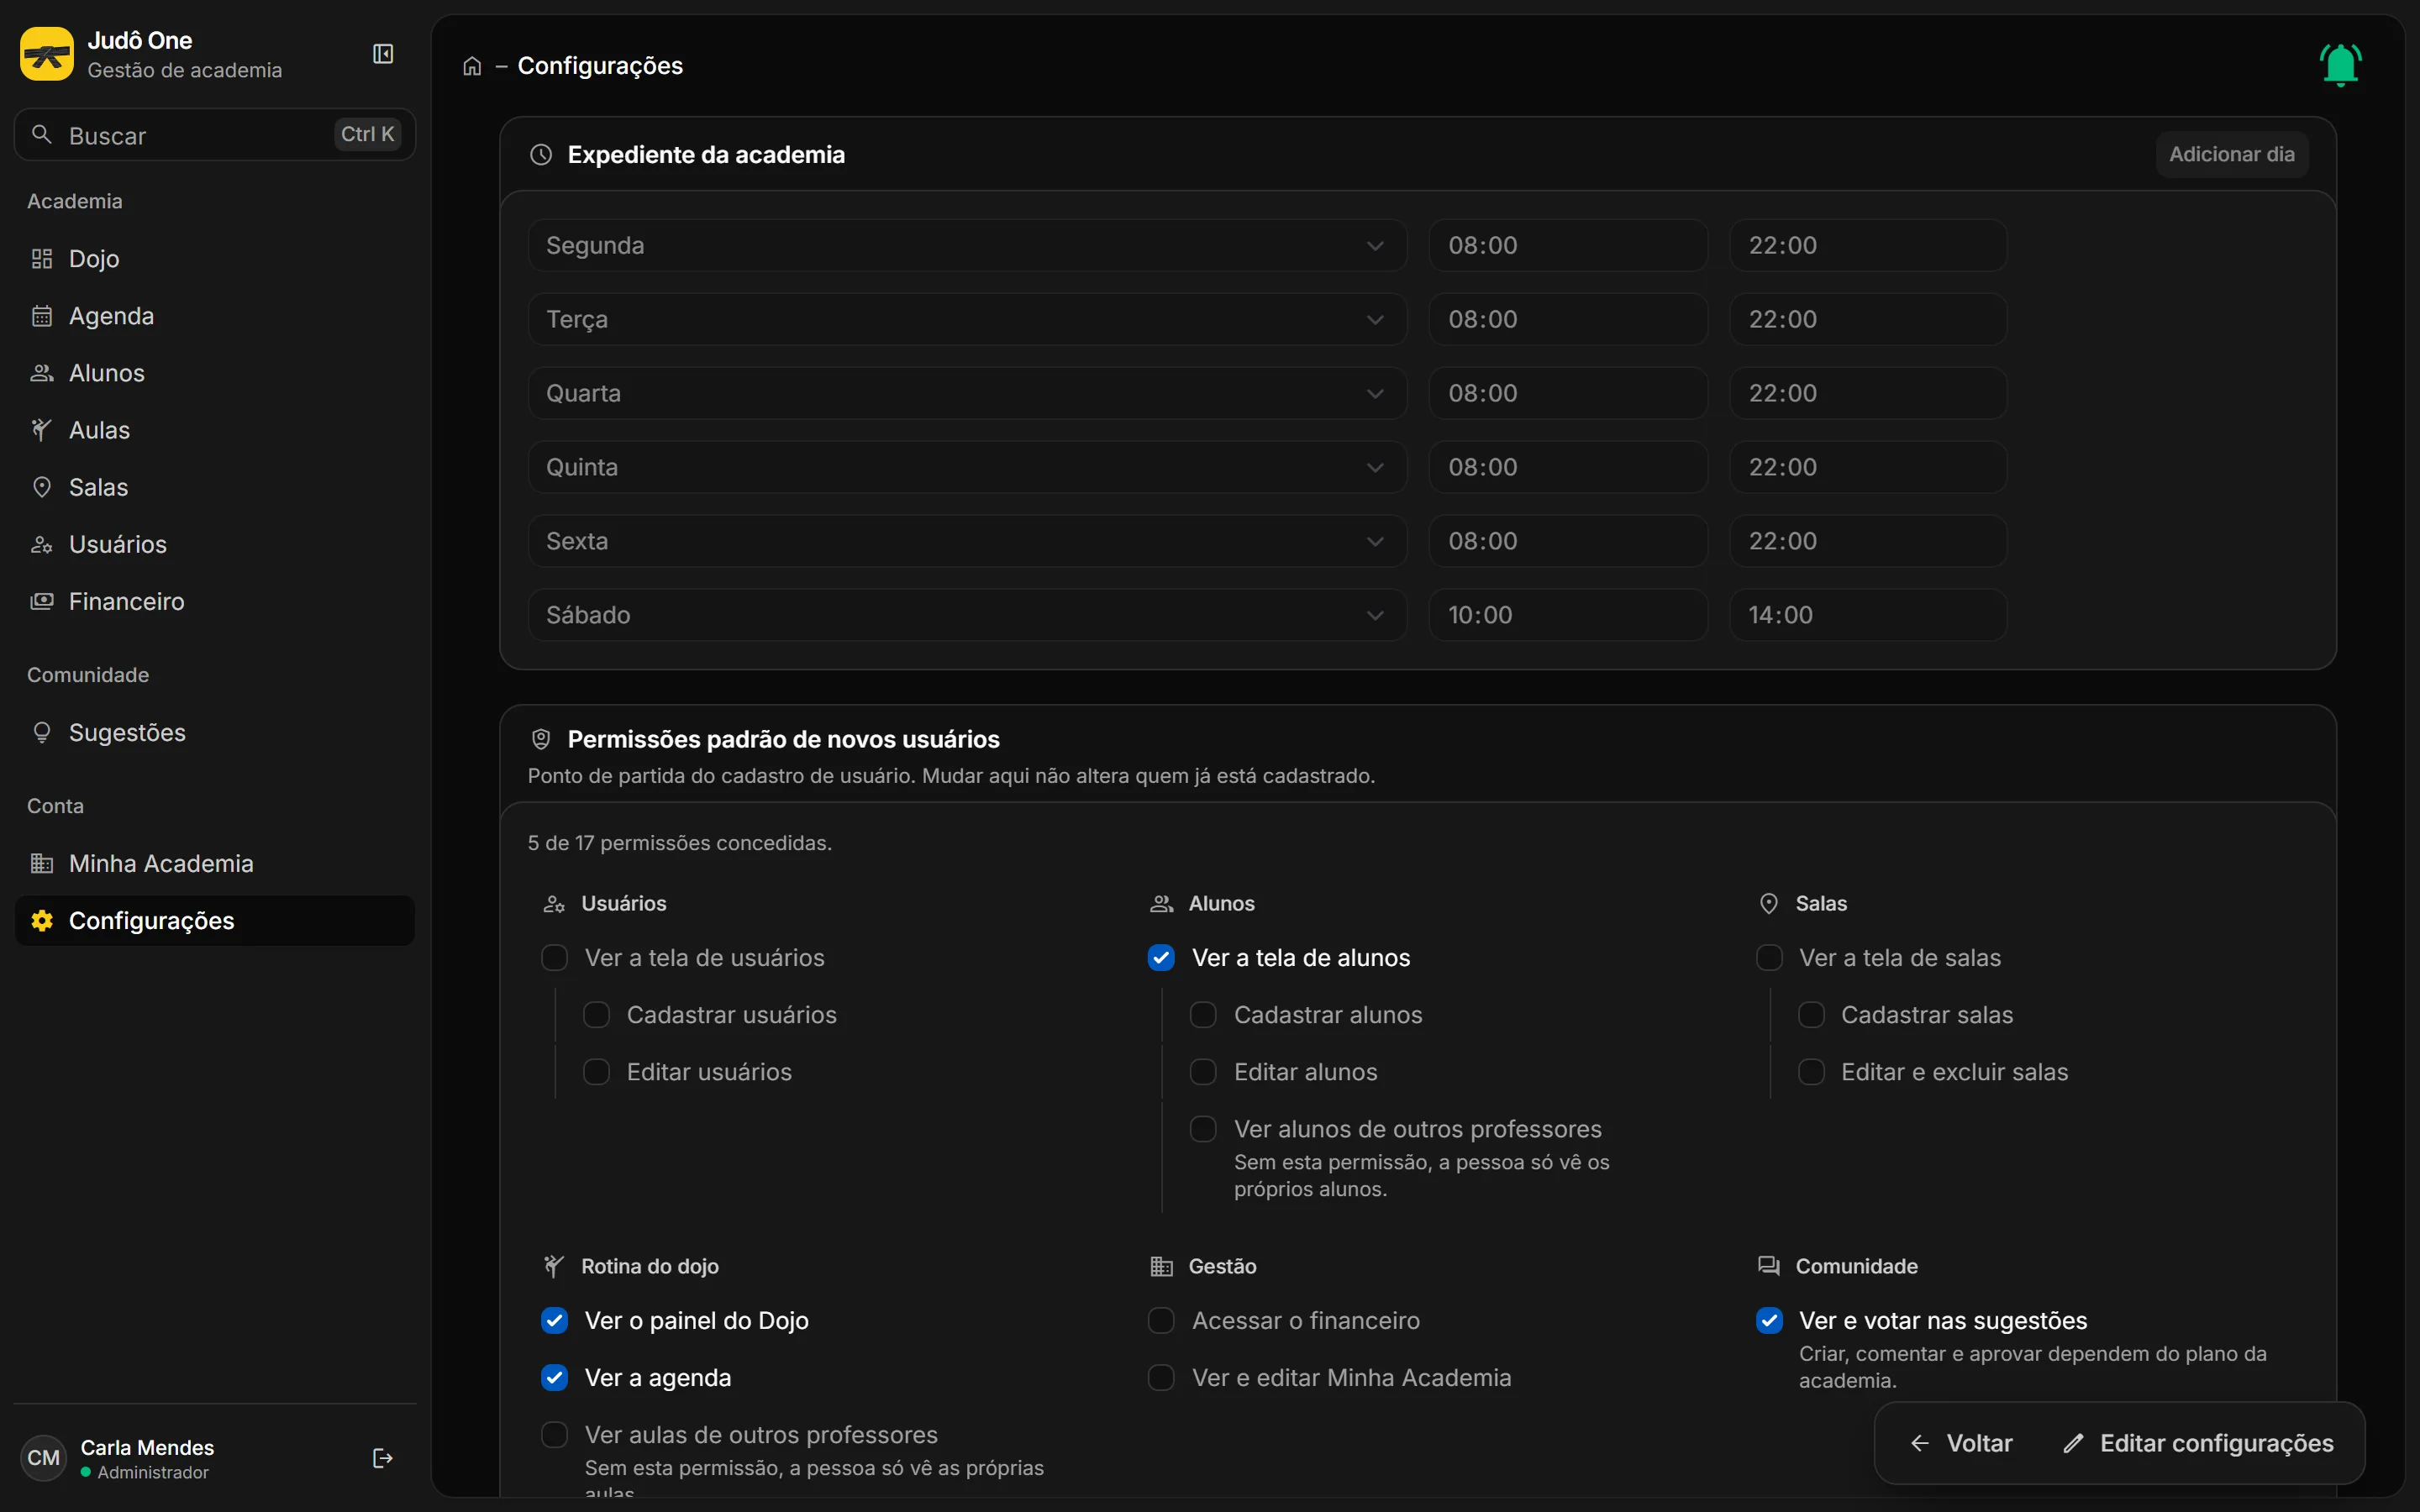Click the Rotina do dojo icon
The height and width of the screenshot is (1512, 2420).
pyautogui.click(x=554, y=1267)
